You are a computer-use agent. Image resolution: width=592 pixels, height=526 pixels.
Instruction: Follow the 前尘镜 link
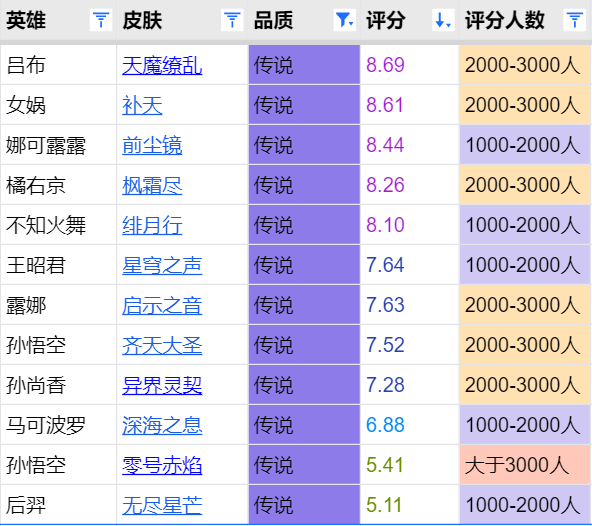point(152,145)
